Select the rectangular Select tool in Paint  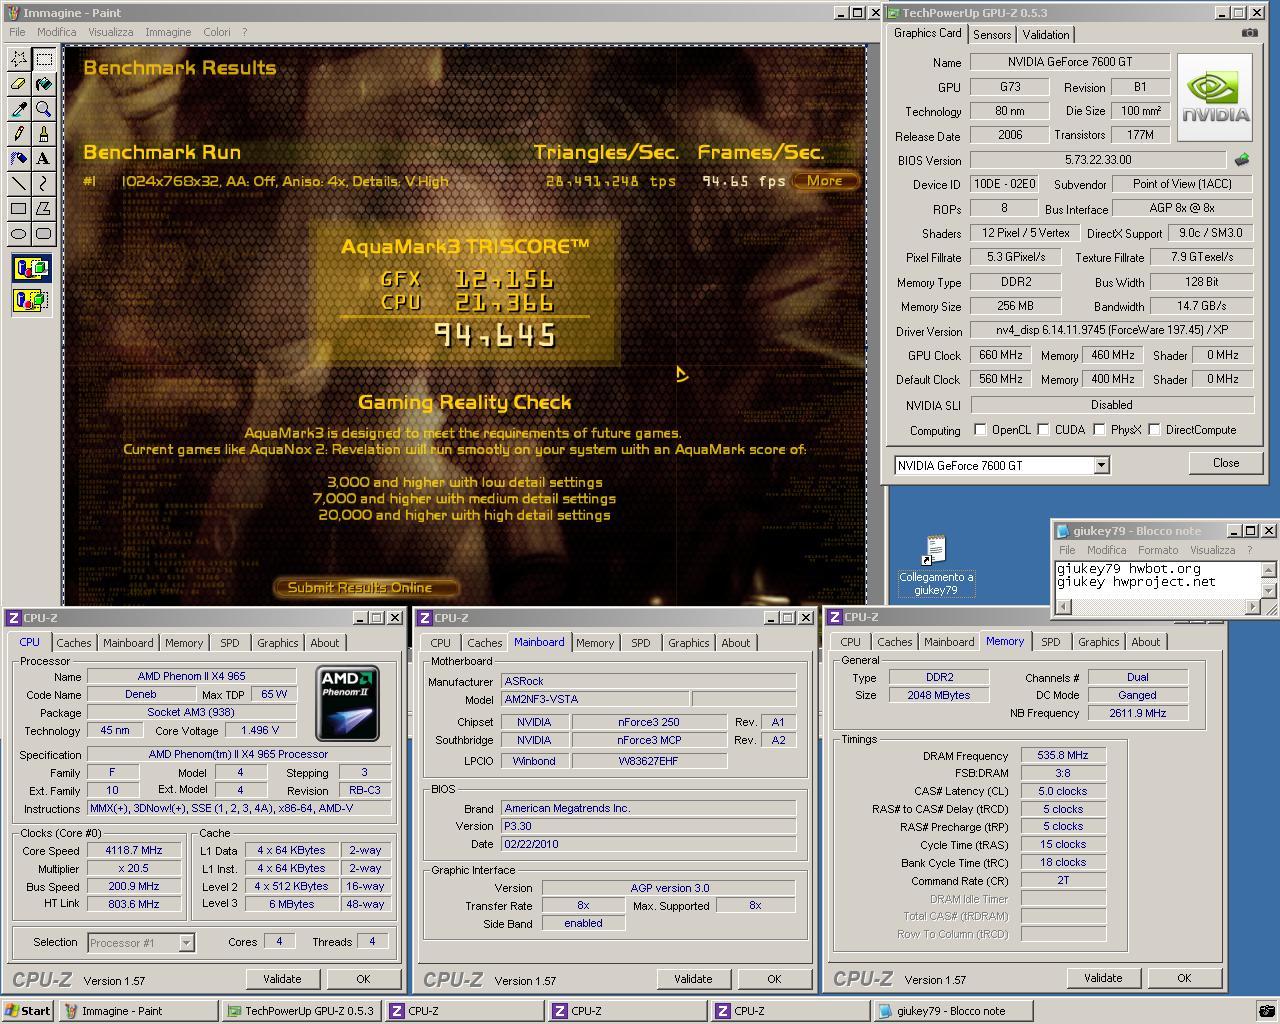pyautogui.click(x=43, y=59)
